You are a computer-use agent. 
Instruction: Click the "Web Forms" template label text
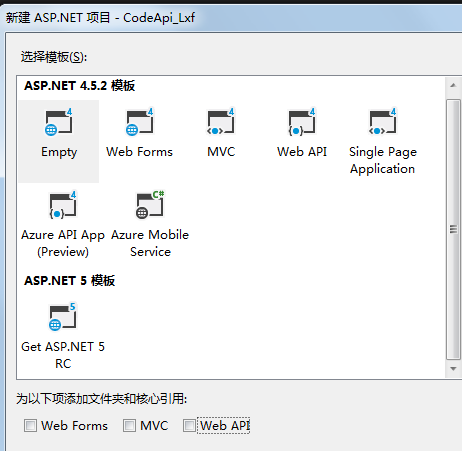click(139, 152)
